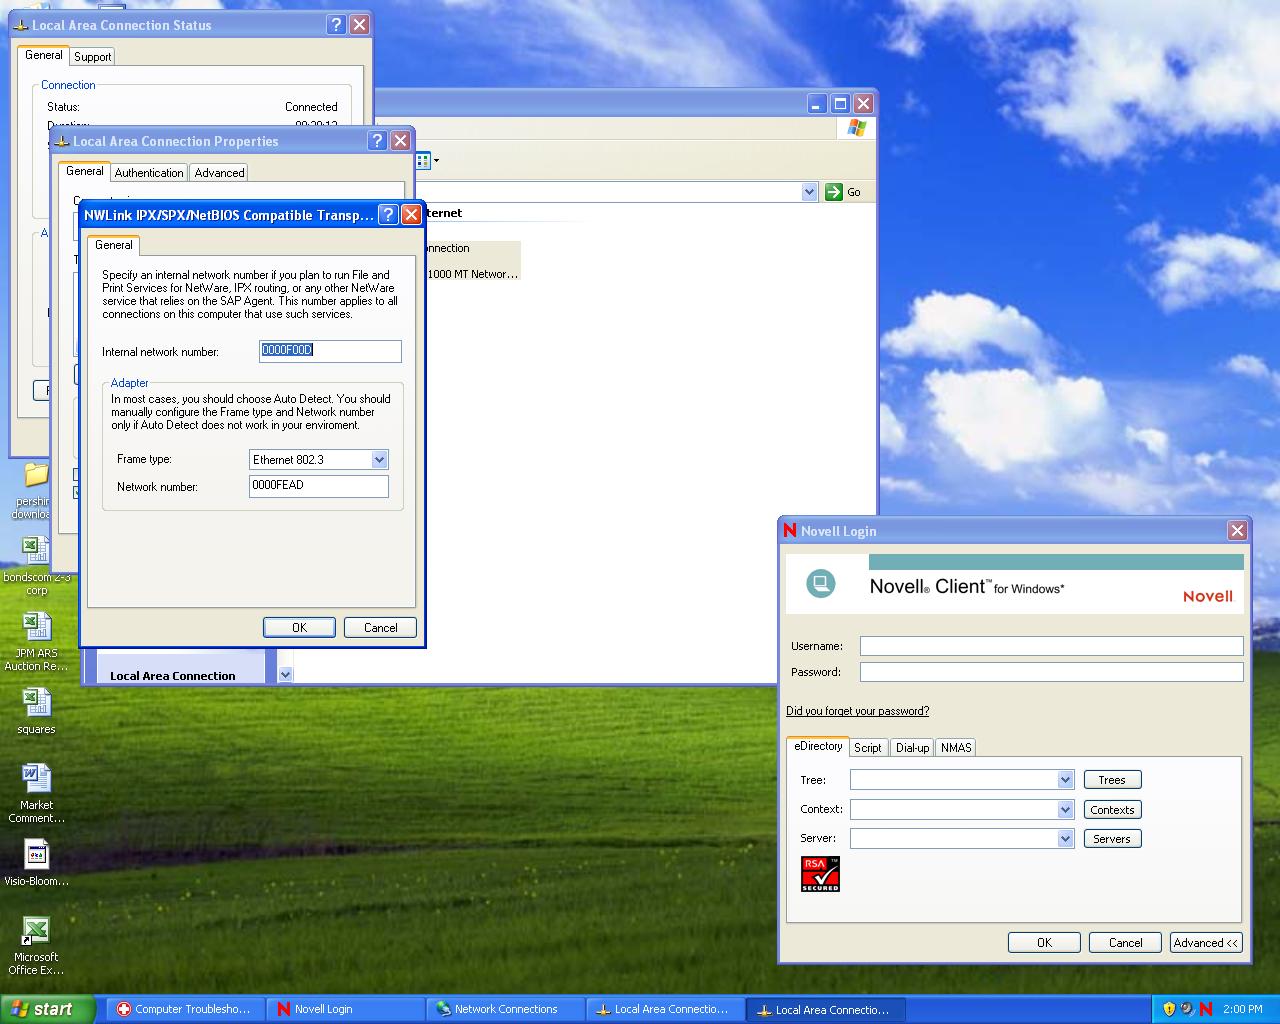Screen dimensions: 1280x1024
Task: Open Start menu
Action: coord(48,1009)
